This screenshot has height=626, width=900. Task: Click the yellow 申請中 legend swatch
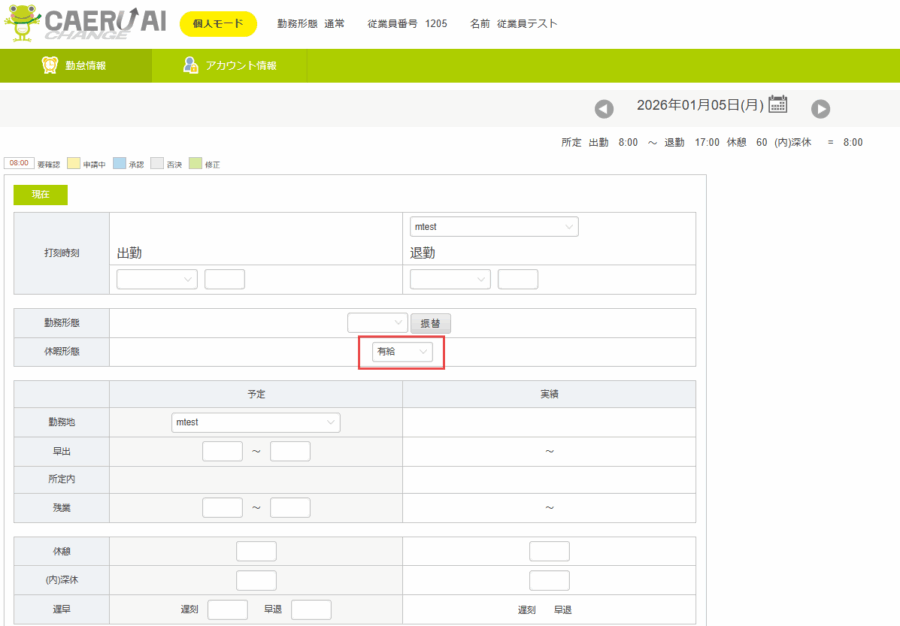click(x=73, y=163)
